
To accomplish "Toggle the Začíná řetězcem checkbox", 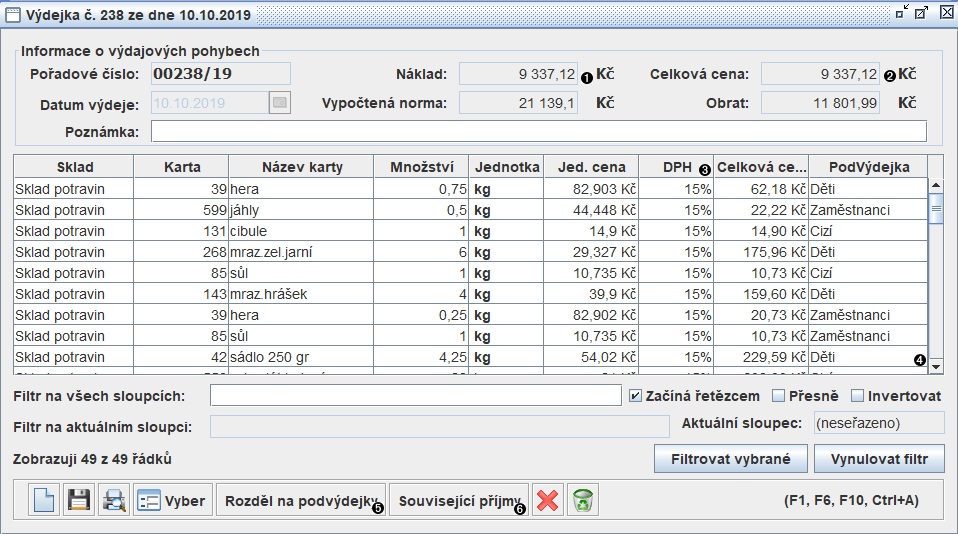I will [636, 396].
